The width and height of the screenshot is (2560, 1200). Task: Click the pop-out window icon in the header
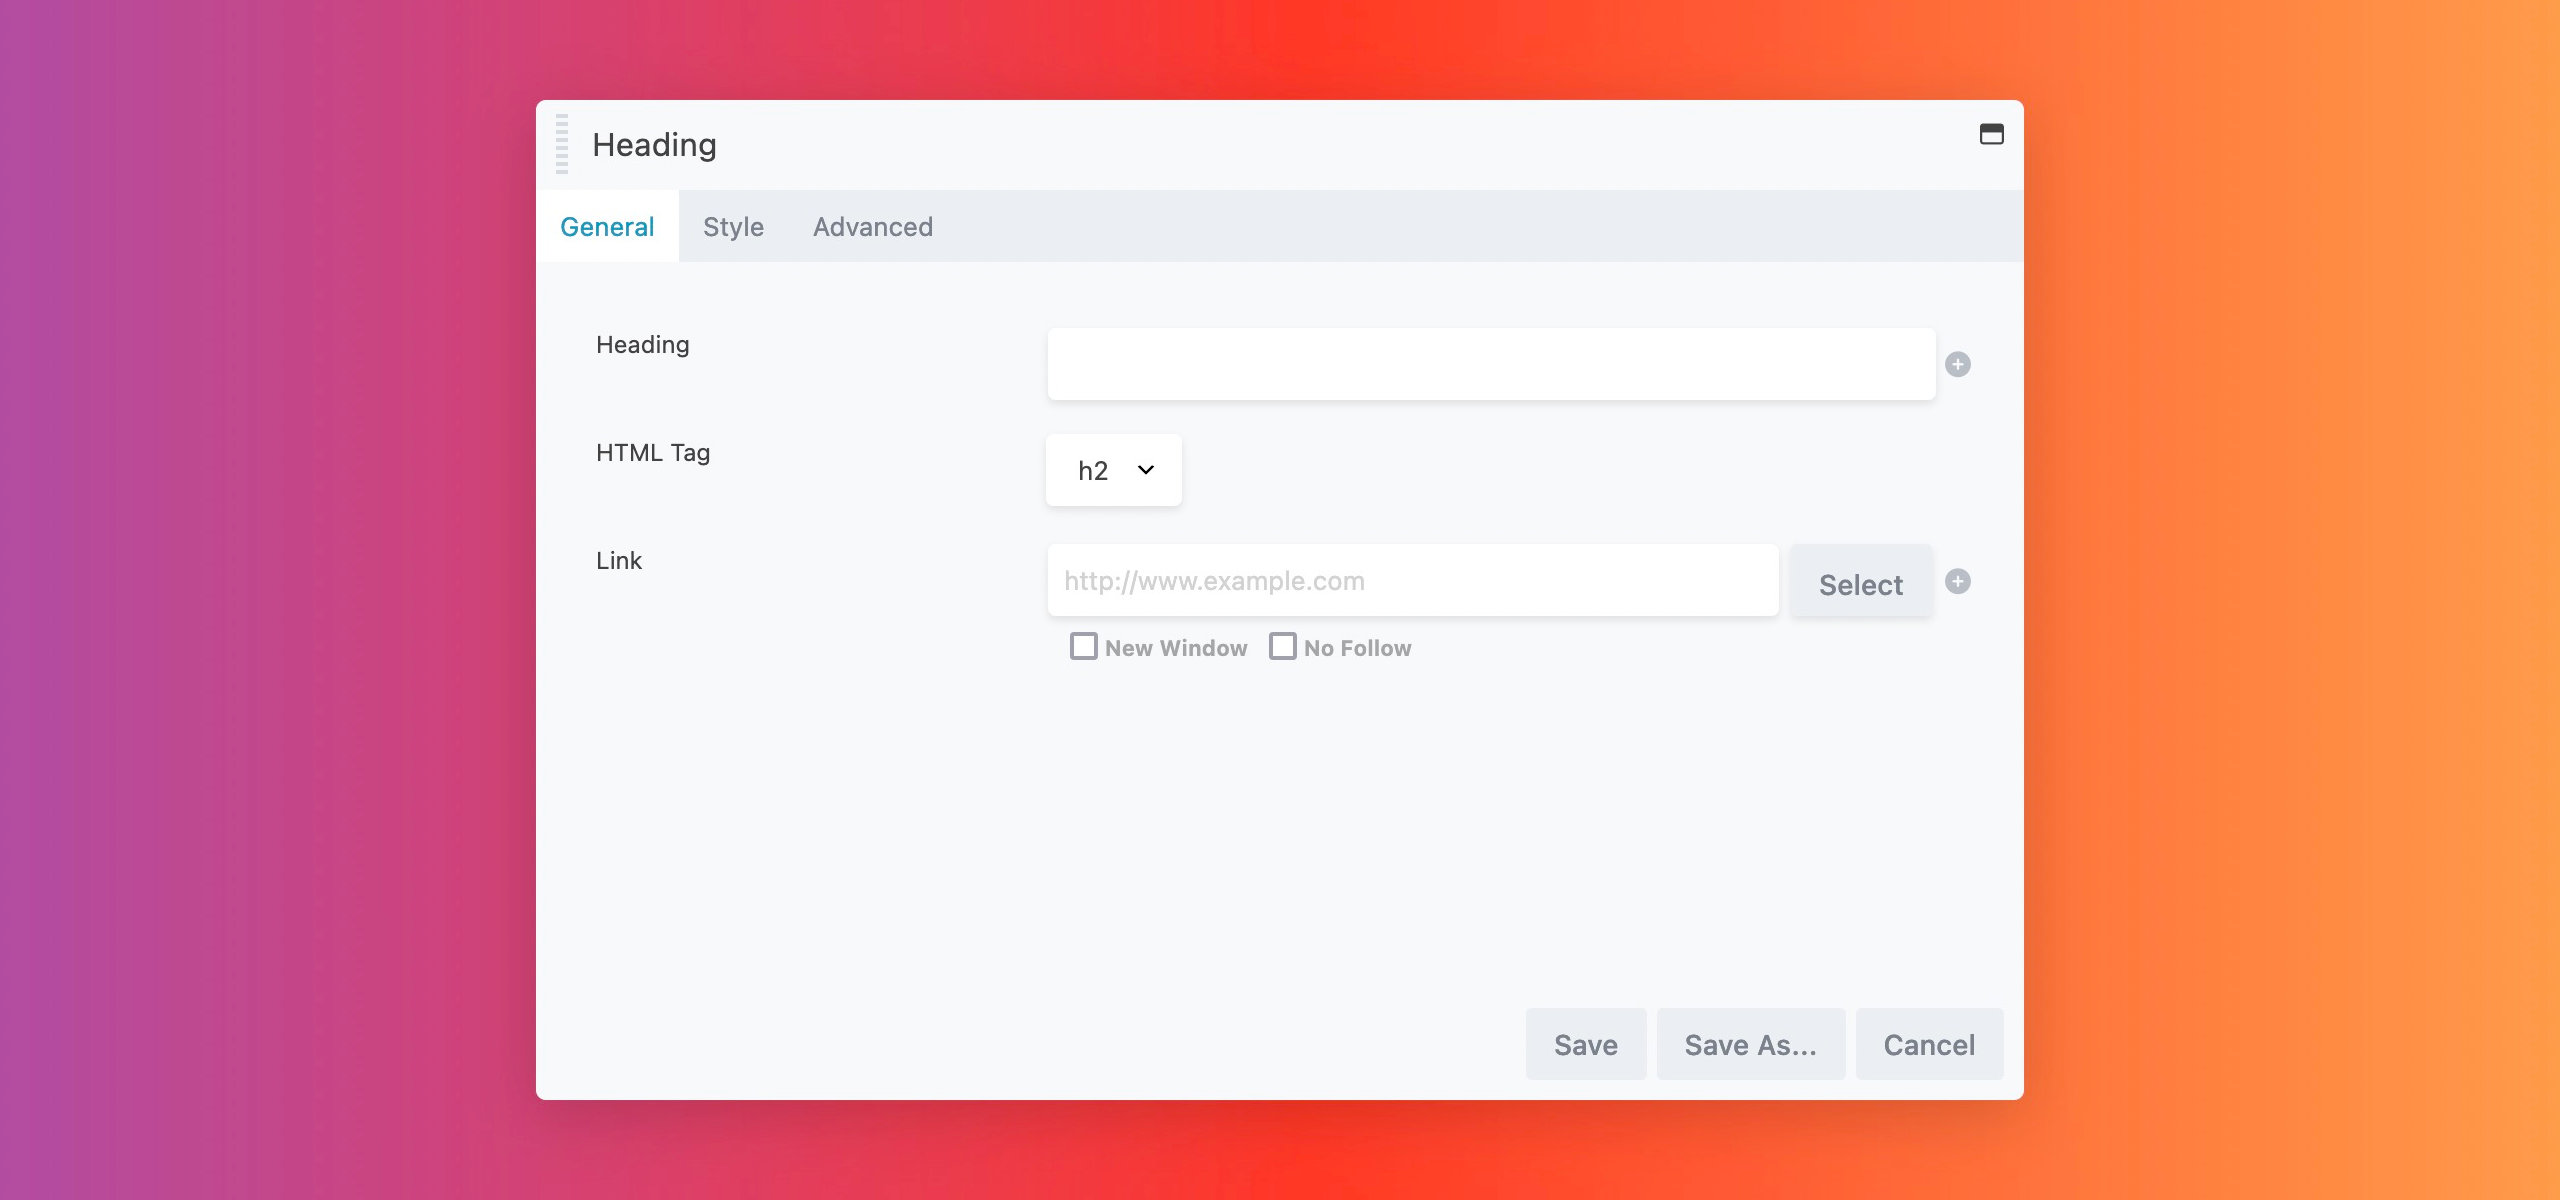point(1991,134)
